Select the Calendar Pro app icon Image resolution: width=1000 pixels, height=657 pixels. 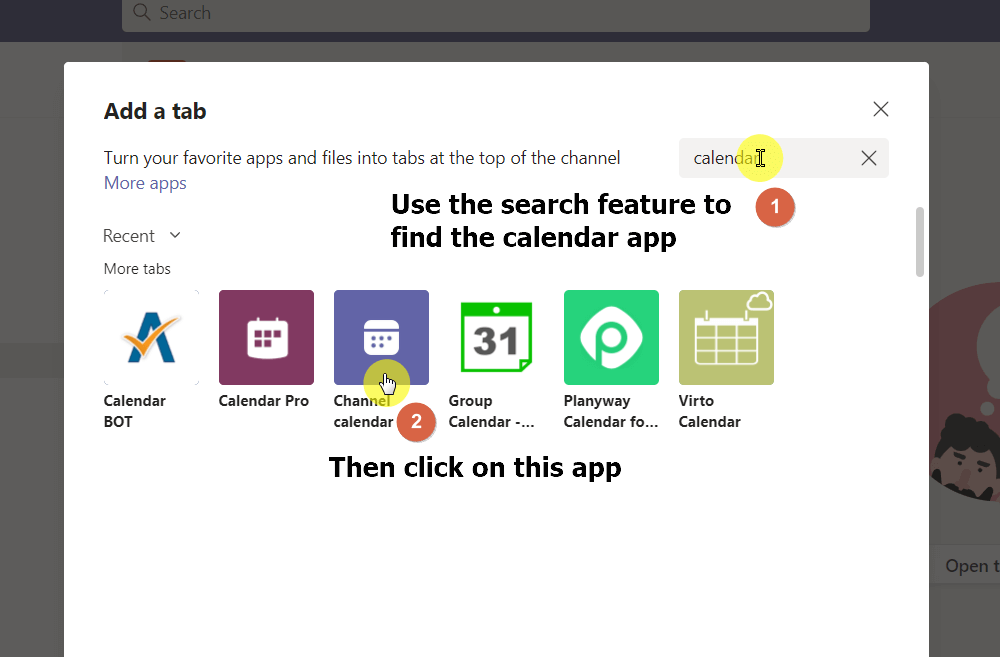(x=266, y=337)
